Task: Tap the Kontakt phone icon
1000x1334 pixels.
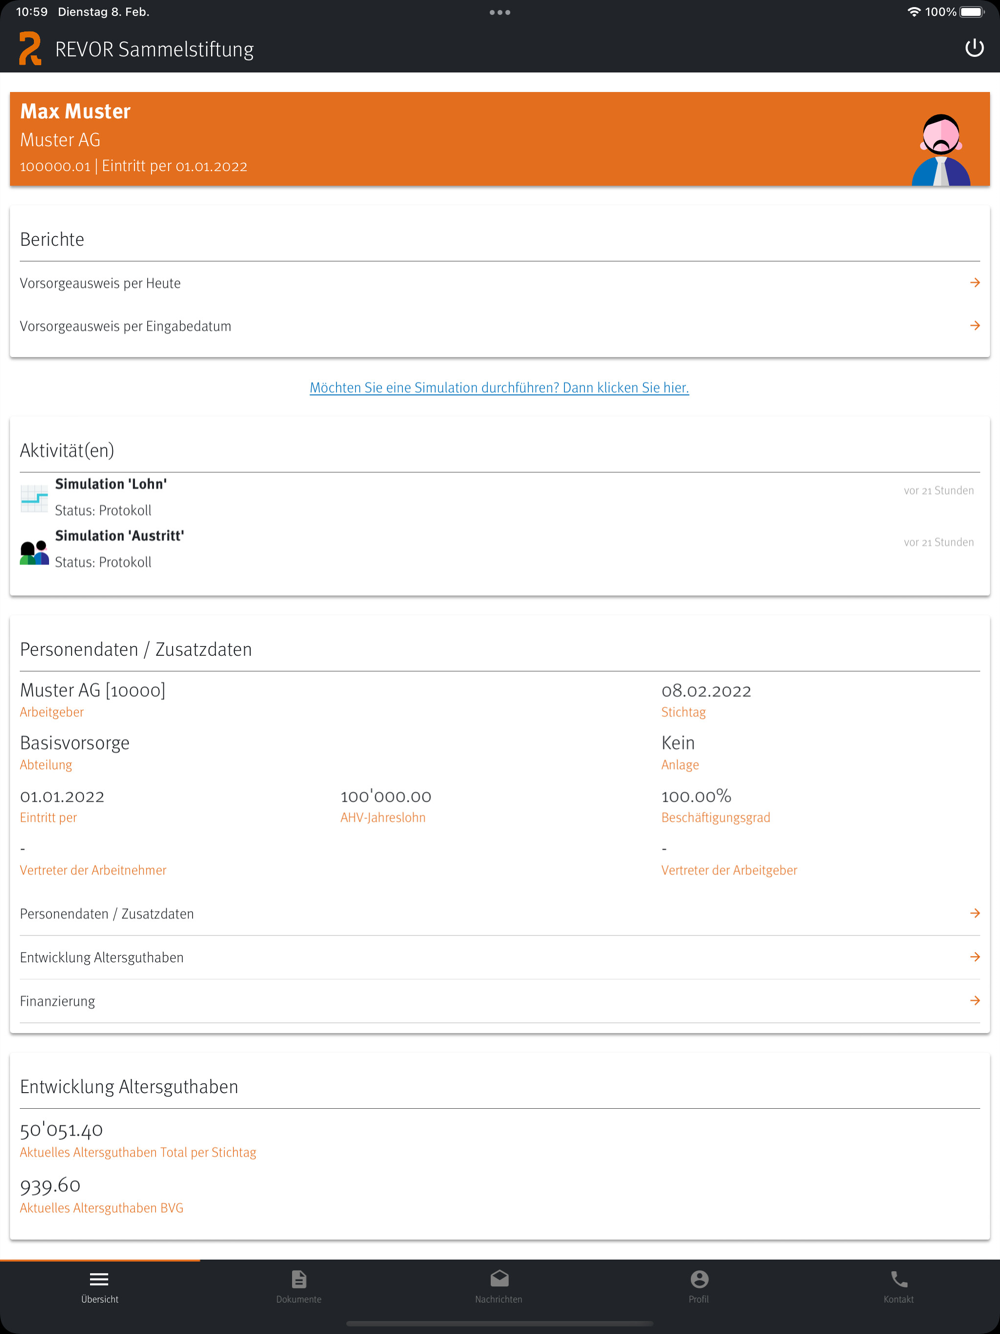Action: click(899, 1279)
